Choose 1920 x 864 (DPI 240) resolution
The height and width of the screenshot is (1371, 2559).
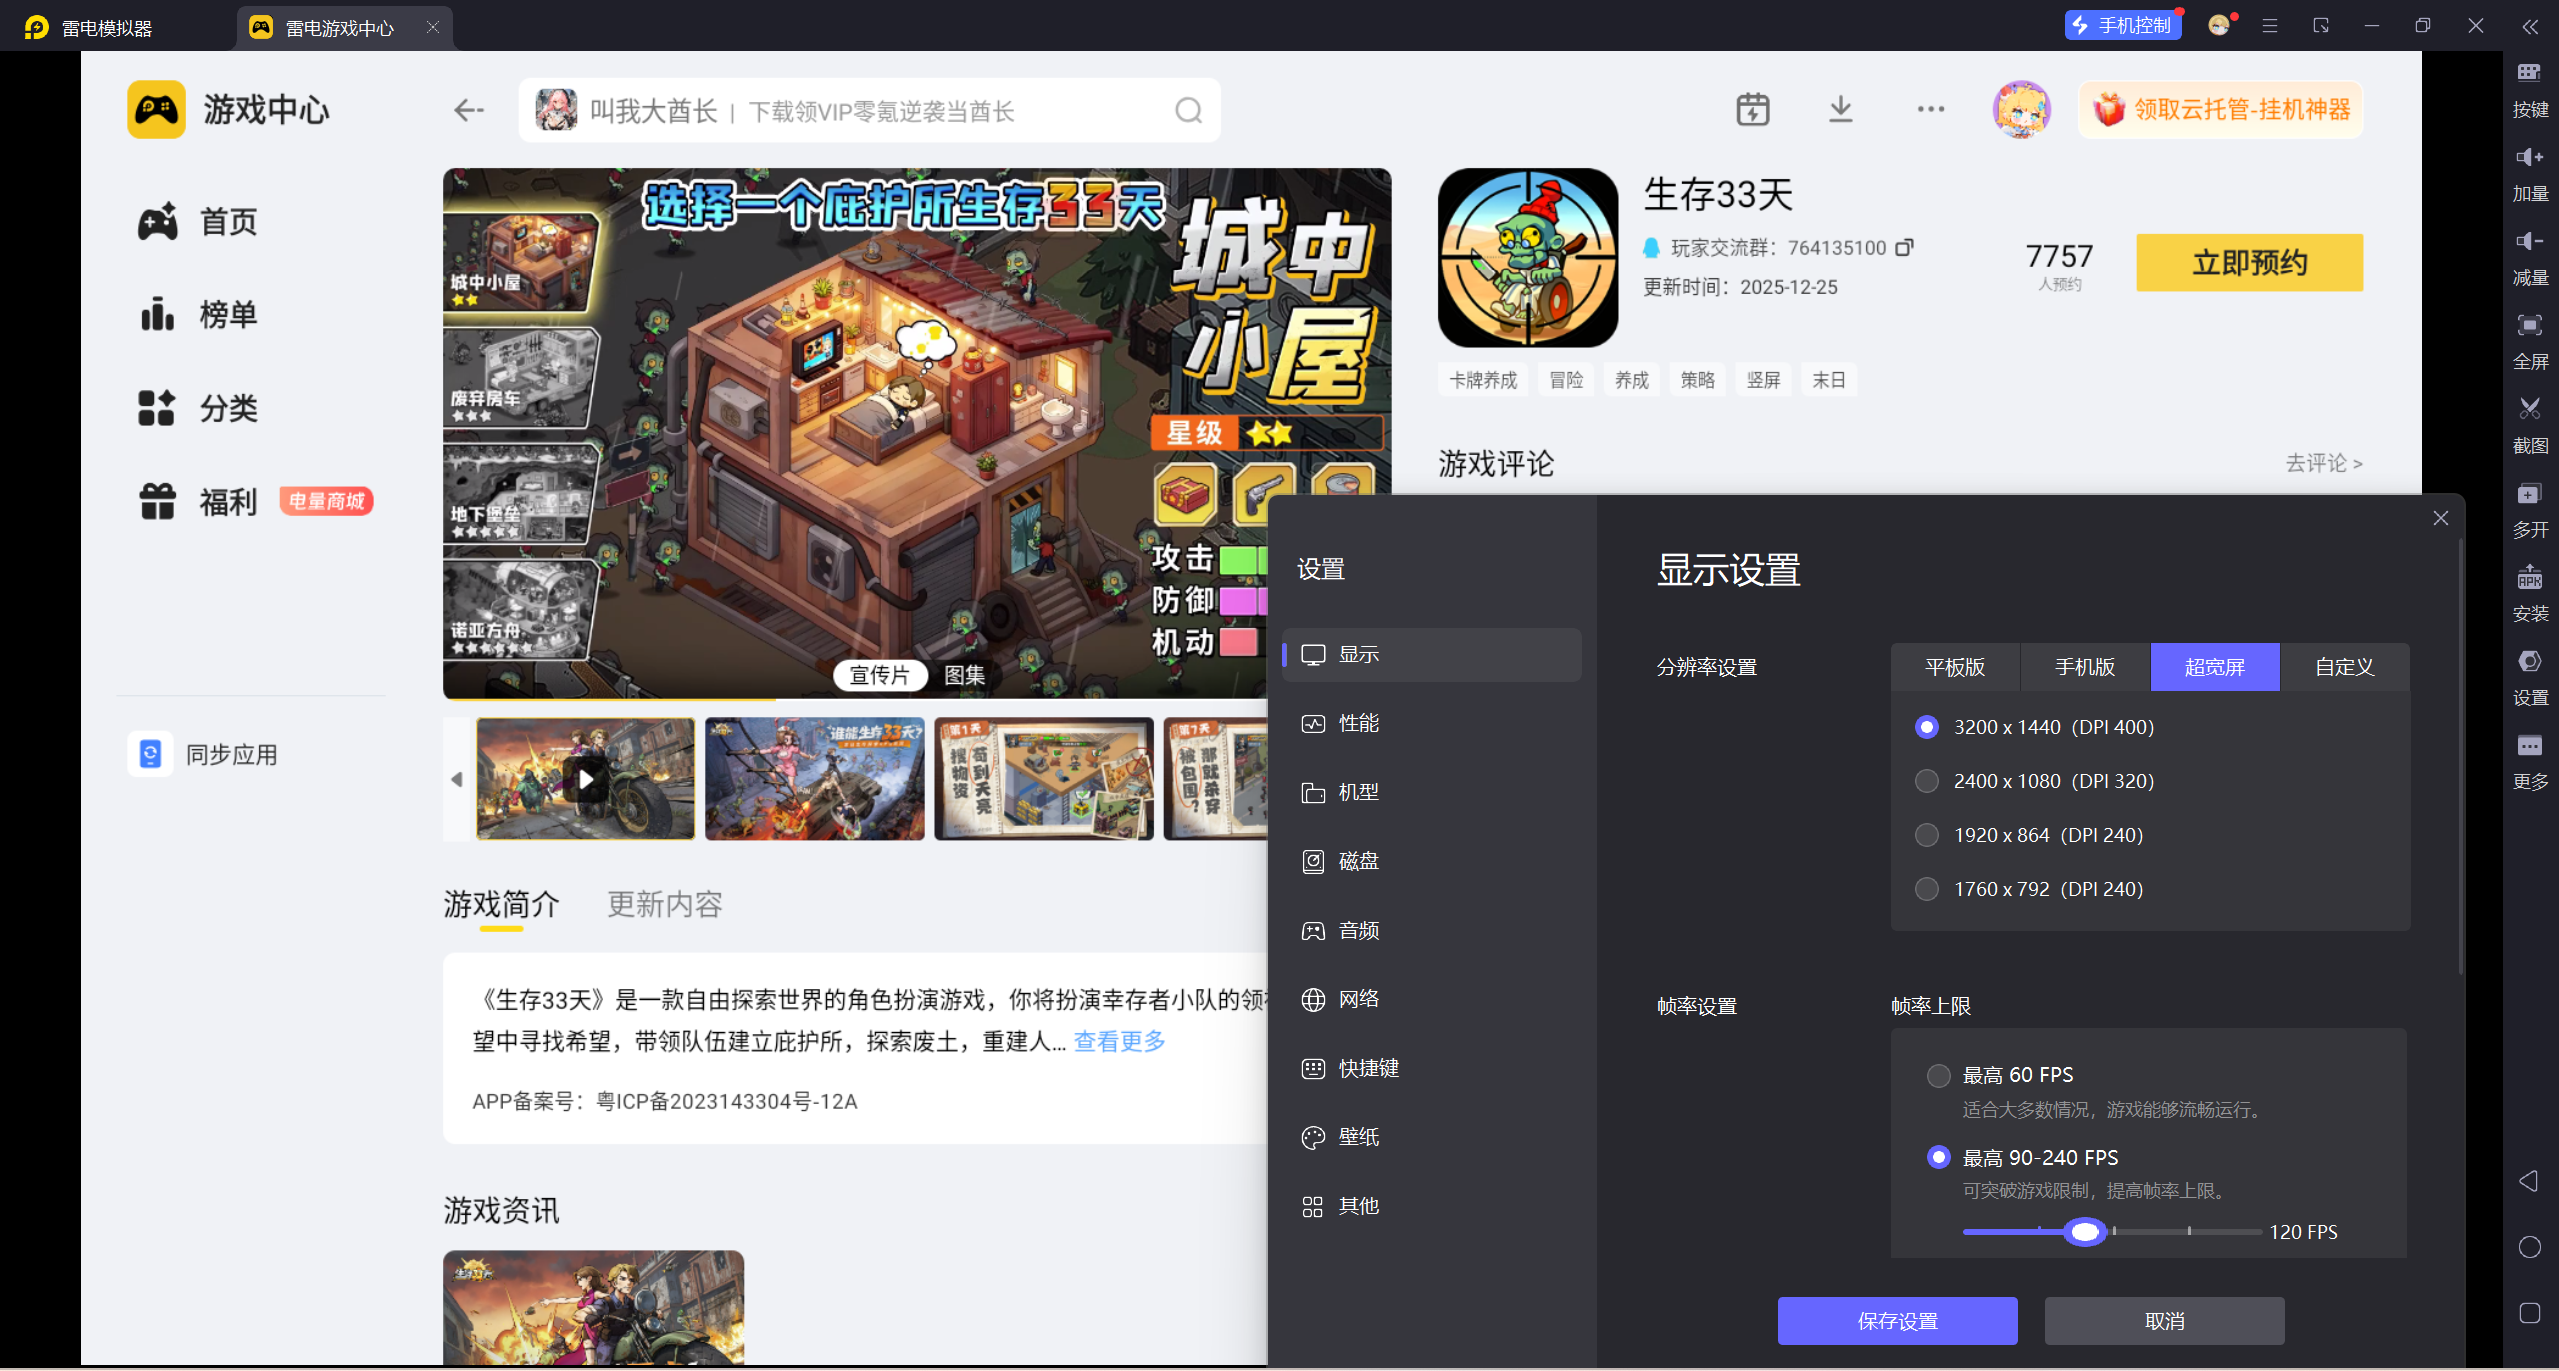(1926, 835)
